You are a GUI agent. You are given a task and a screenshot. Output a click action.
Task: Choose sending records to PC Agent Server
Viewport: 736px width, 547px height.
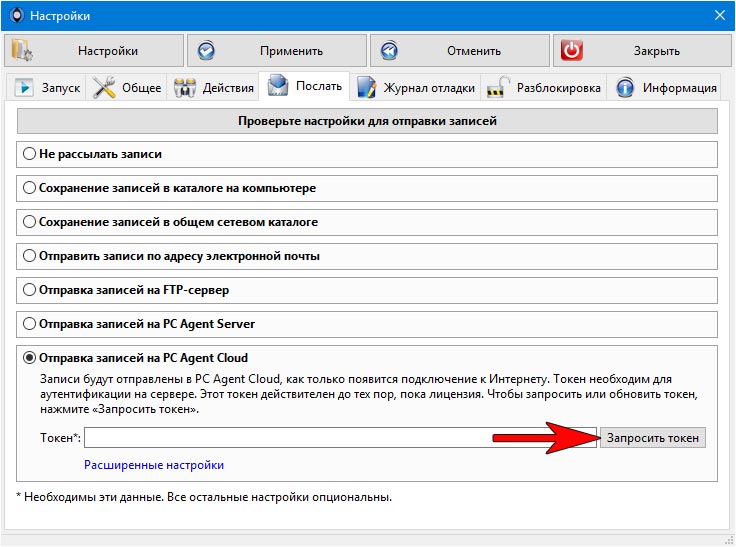click(x=30, y=324)
